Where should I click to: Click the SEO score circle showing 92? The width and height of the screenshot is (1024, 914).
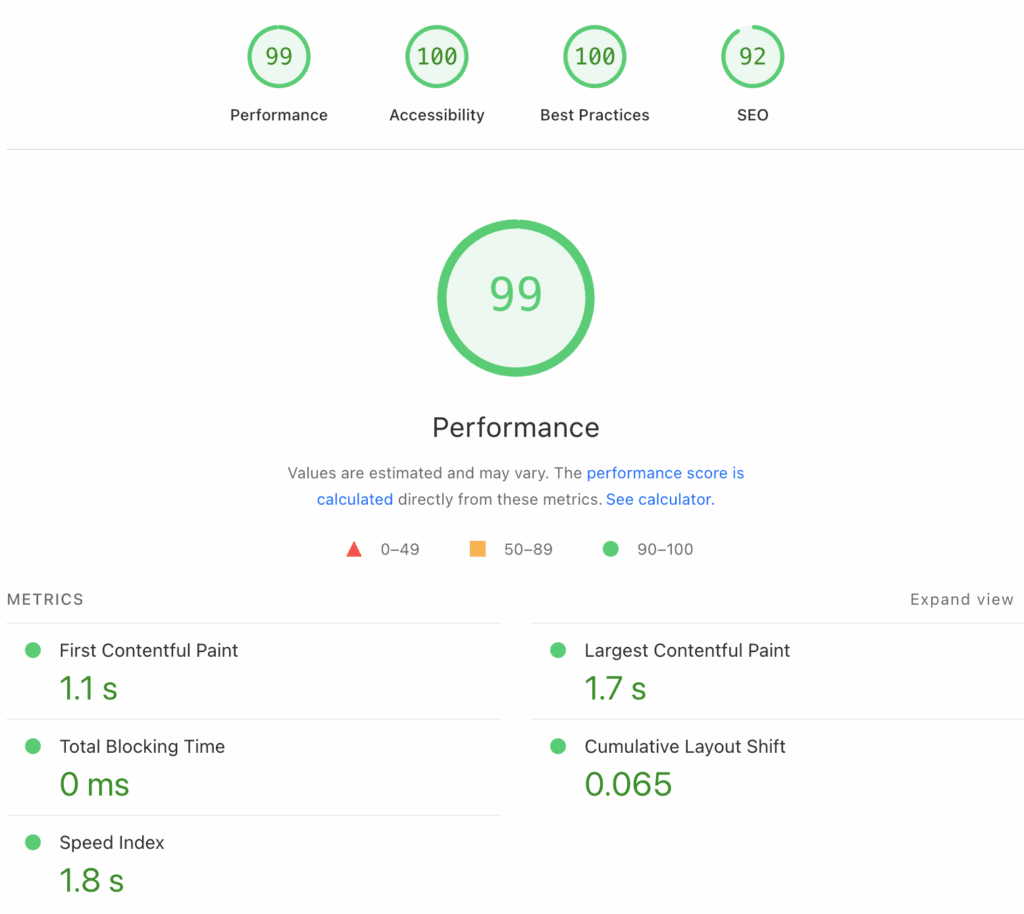pyautogui.click(x=752, y=56)
